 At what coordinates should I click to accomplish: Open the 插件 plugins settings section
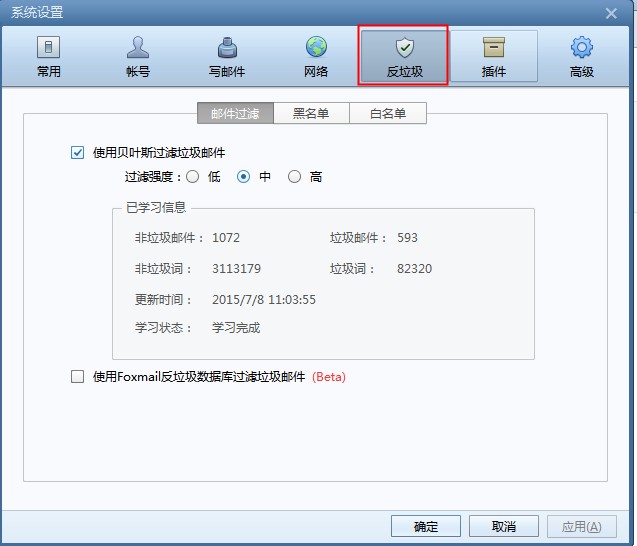tap(493, 57)
